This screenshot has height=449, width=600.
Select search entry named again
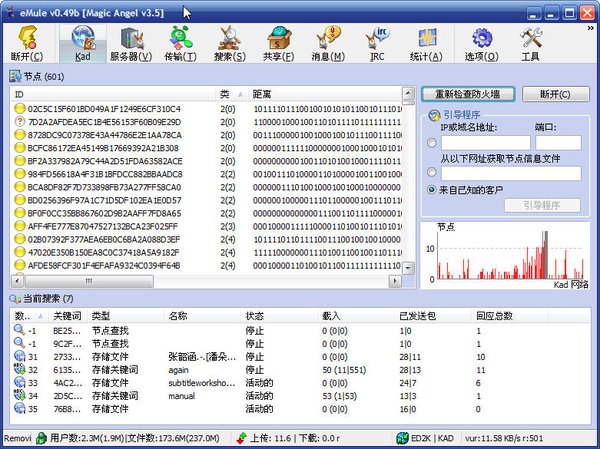300,369
